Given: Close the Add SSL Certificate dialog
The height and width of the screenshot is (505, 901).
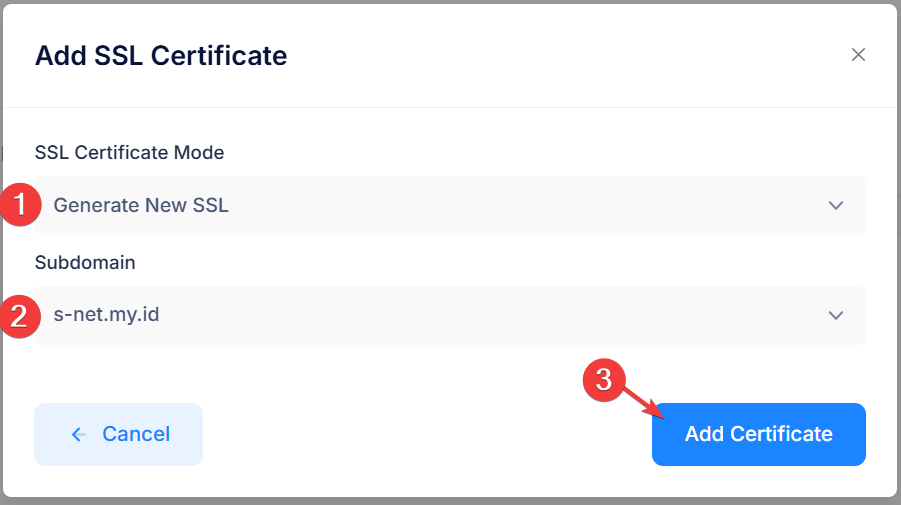Looking at the screenshot, I should (x=858, y=55).
